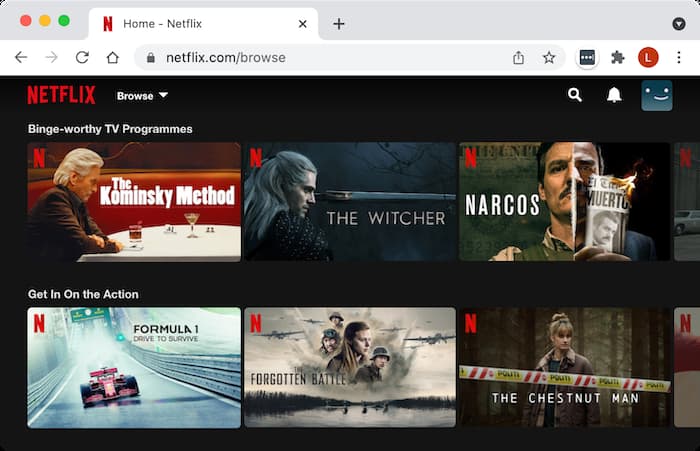Open the tab search dropdown arrow
The height and width of the screenshot is (451, 700).
point(679,24)
